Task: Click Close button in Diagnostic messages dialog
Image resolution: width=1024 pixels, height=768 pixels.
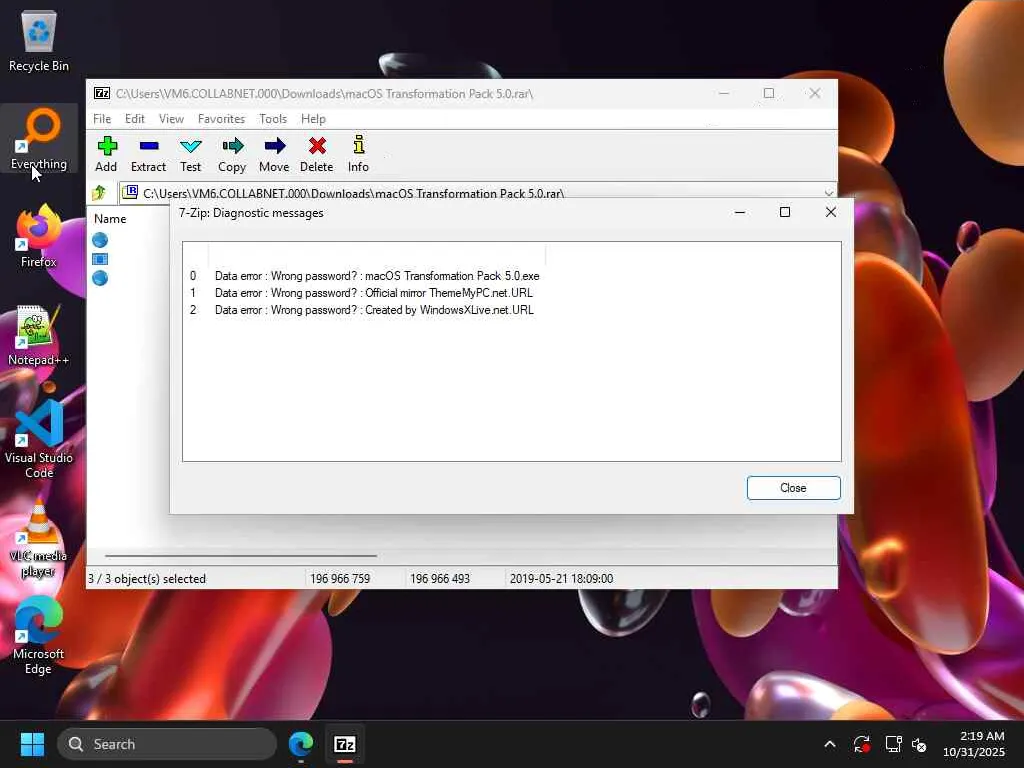Action: pyautogui.click(x=793, y=488)
